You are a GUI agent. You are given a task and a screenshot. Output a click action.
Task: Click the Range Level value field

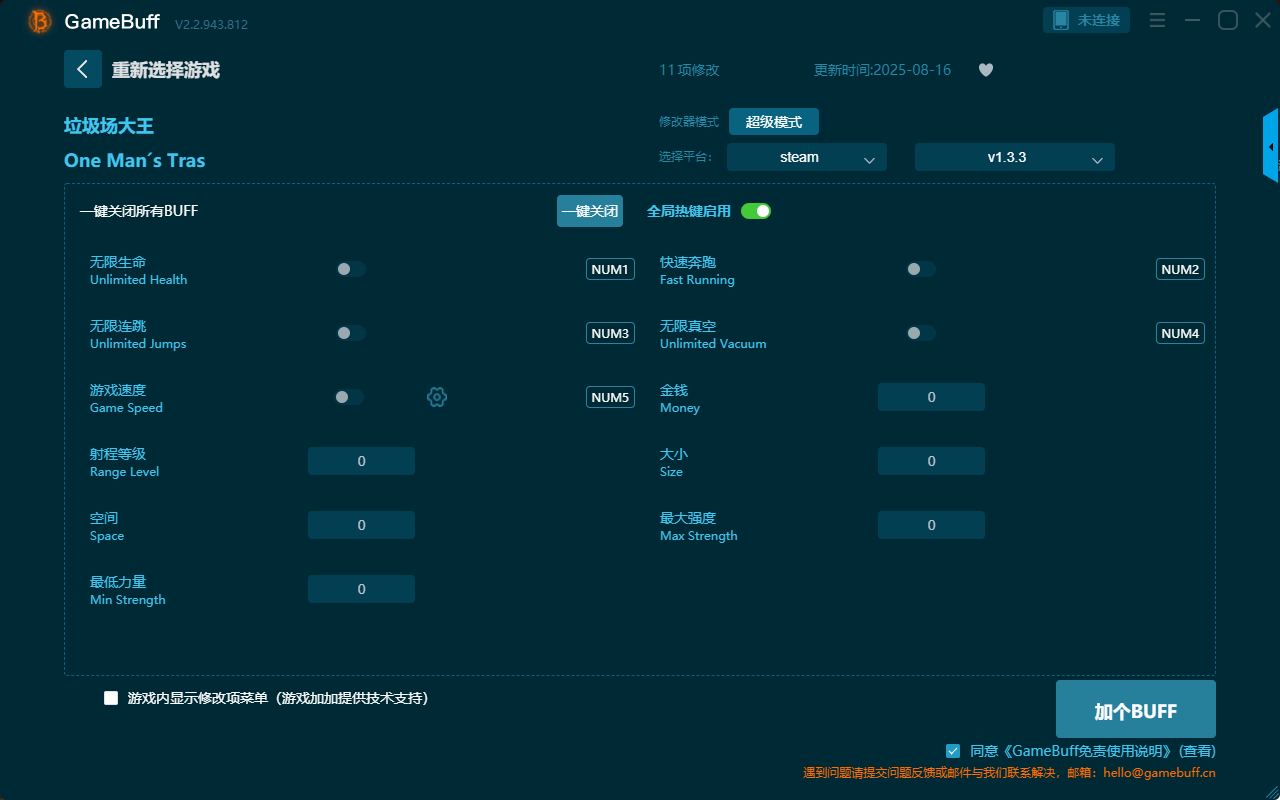361,461
